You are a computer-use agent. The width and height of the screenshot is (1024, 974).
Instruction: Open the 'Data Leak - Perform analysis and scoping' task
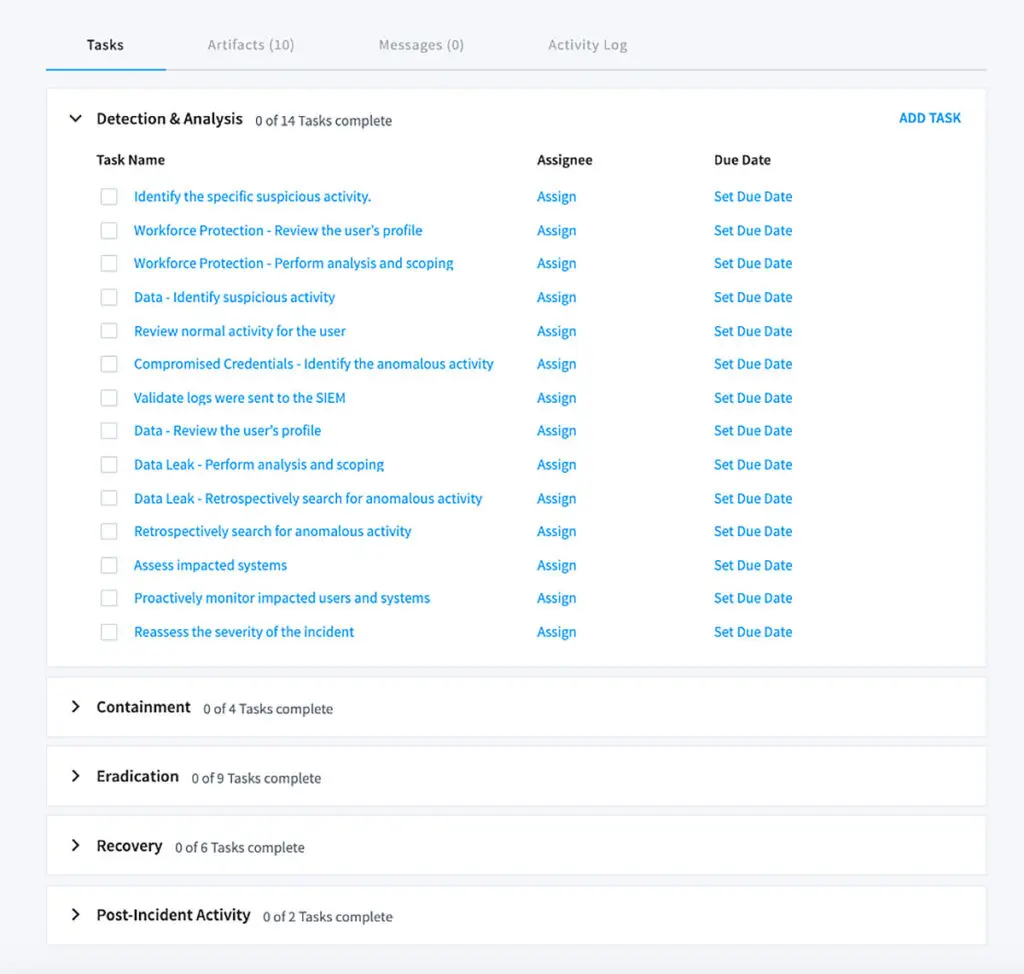tap(259, 464)
